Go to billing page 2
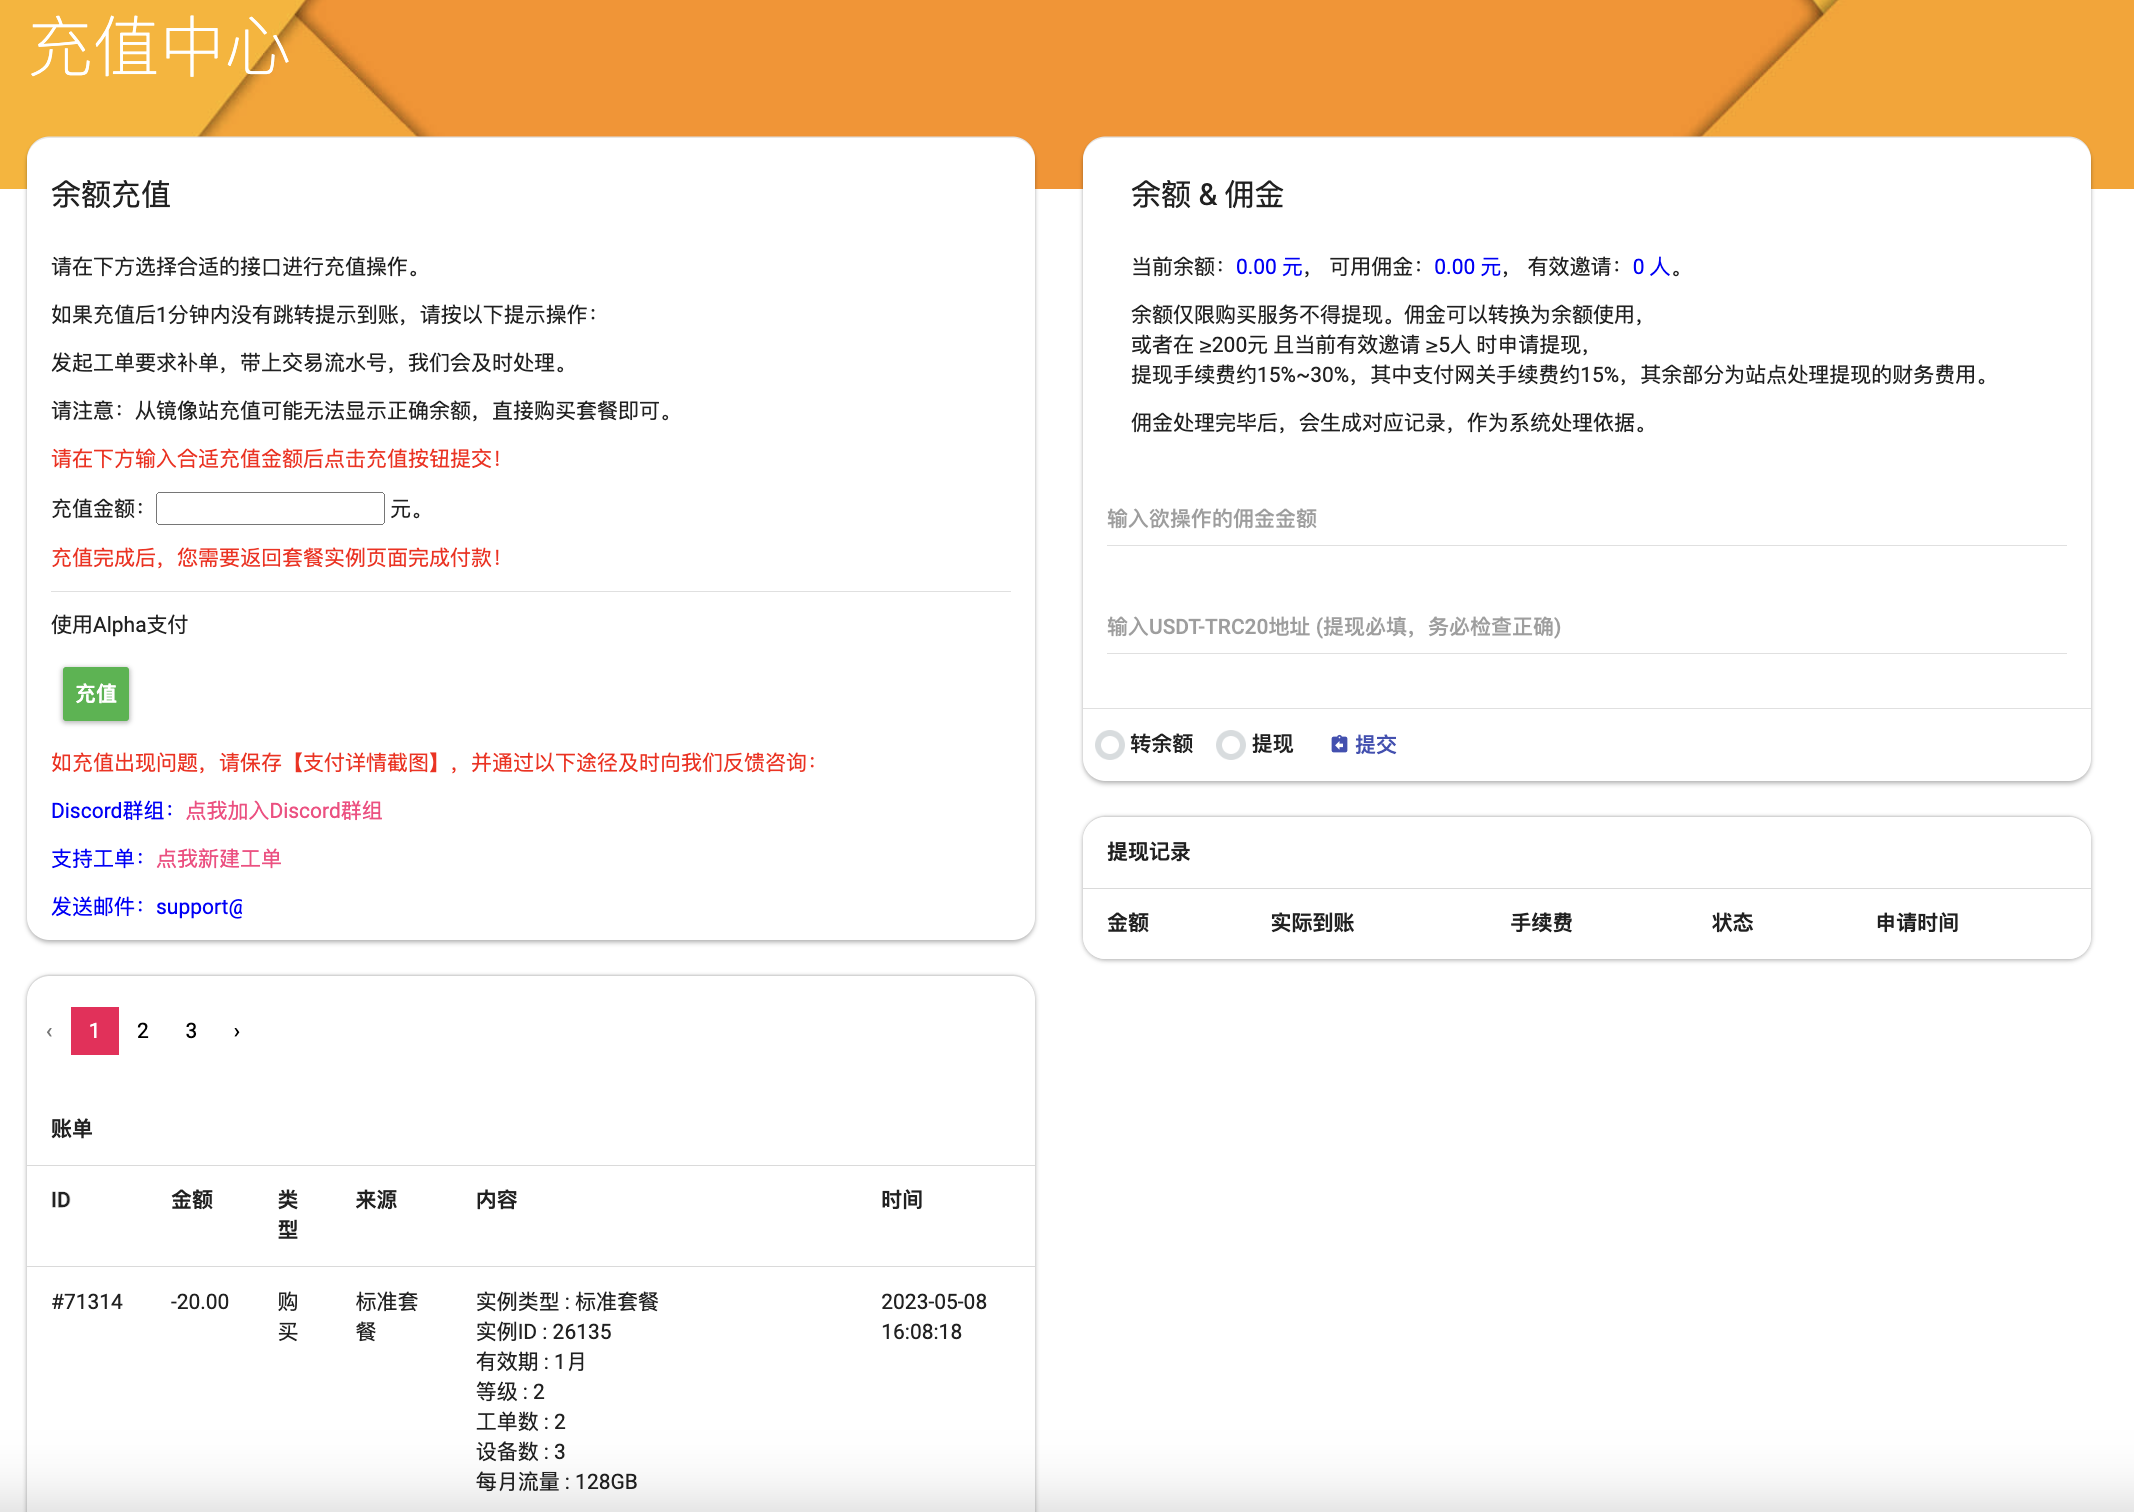This screenshot has width=2134, height=1512. click(143, 1031)
